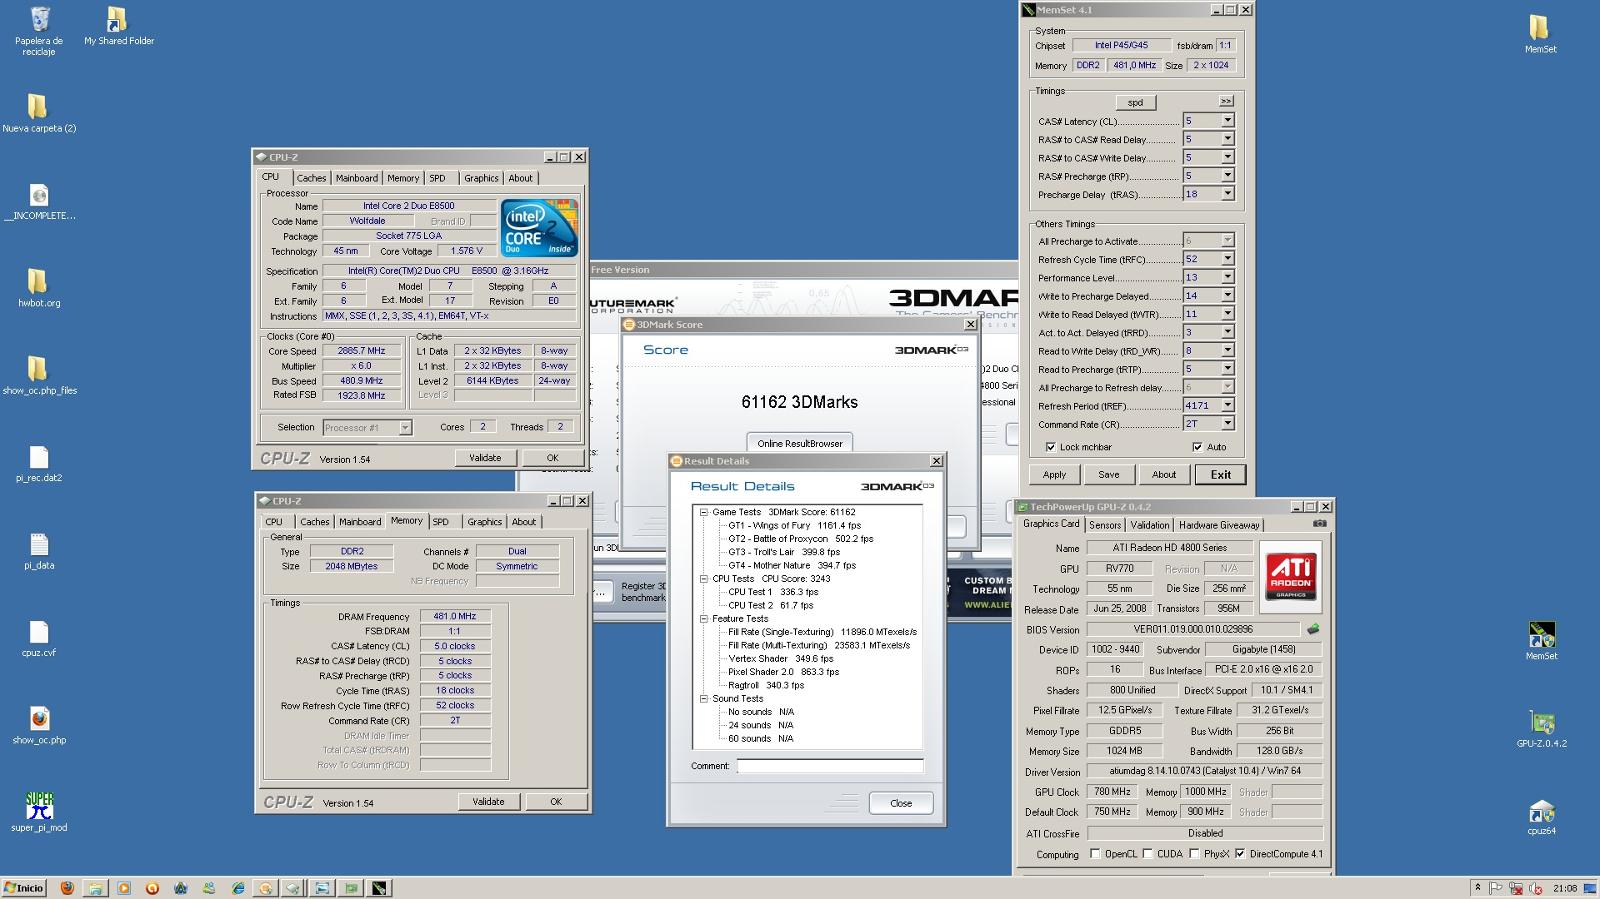Save GPU BIOS via green chip icon
1600x899 pixels.
(x=1313, y=629)
